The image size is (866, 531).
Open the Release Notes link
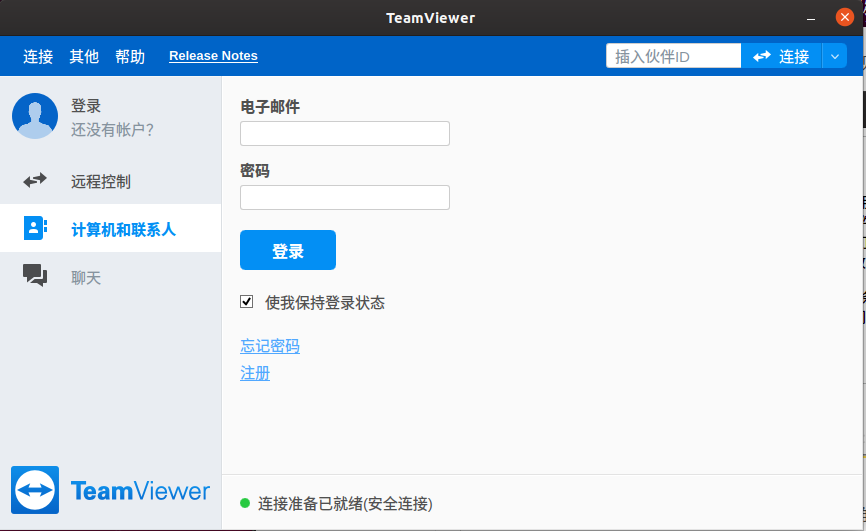[x=213, y=56]
